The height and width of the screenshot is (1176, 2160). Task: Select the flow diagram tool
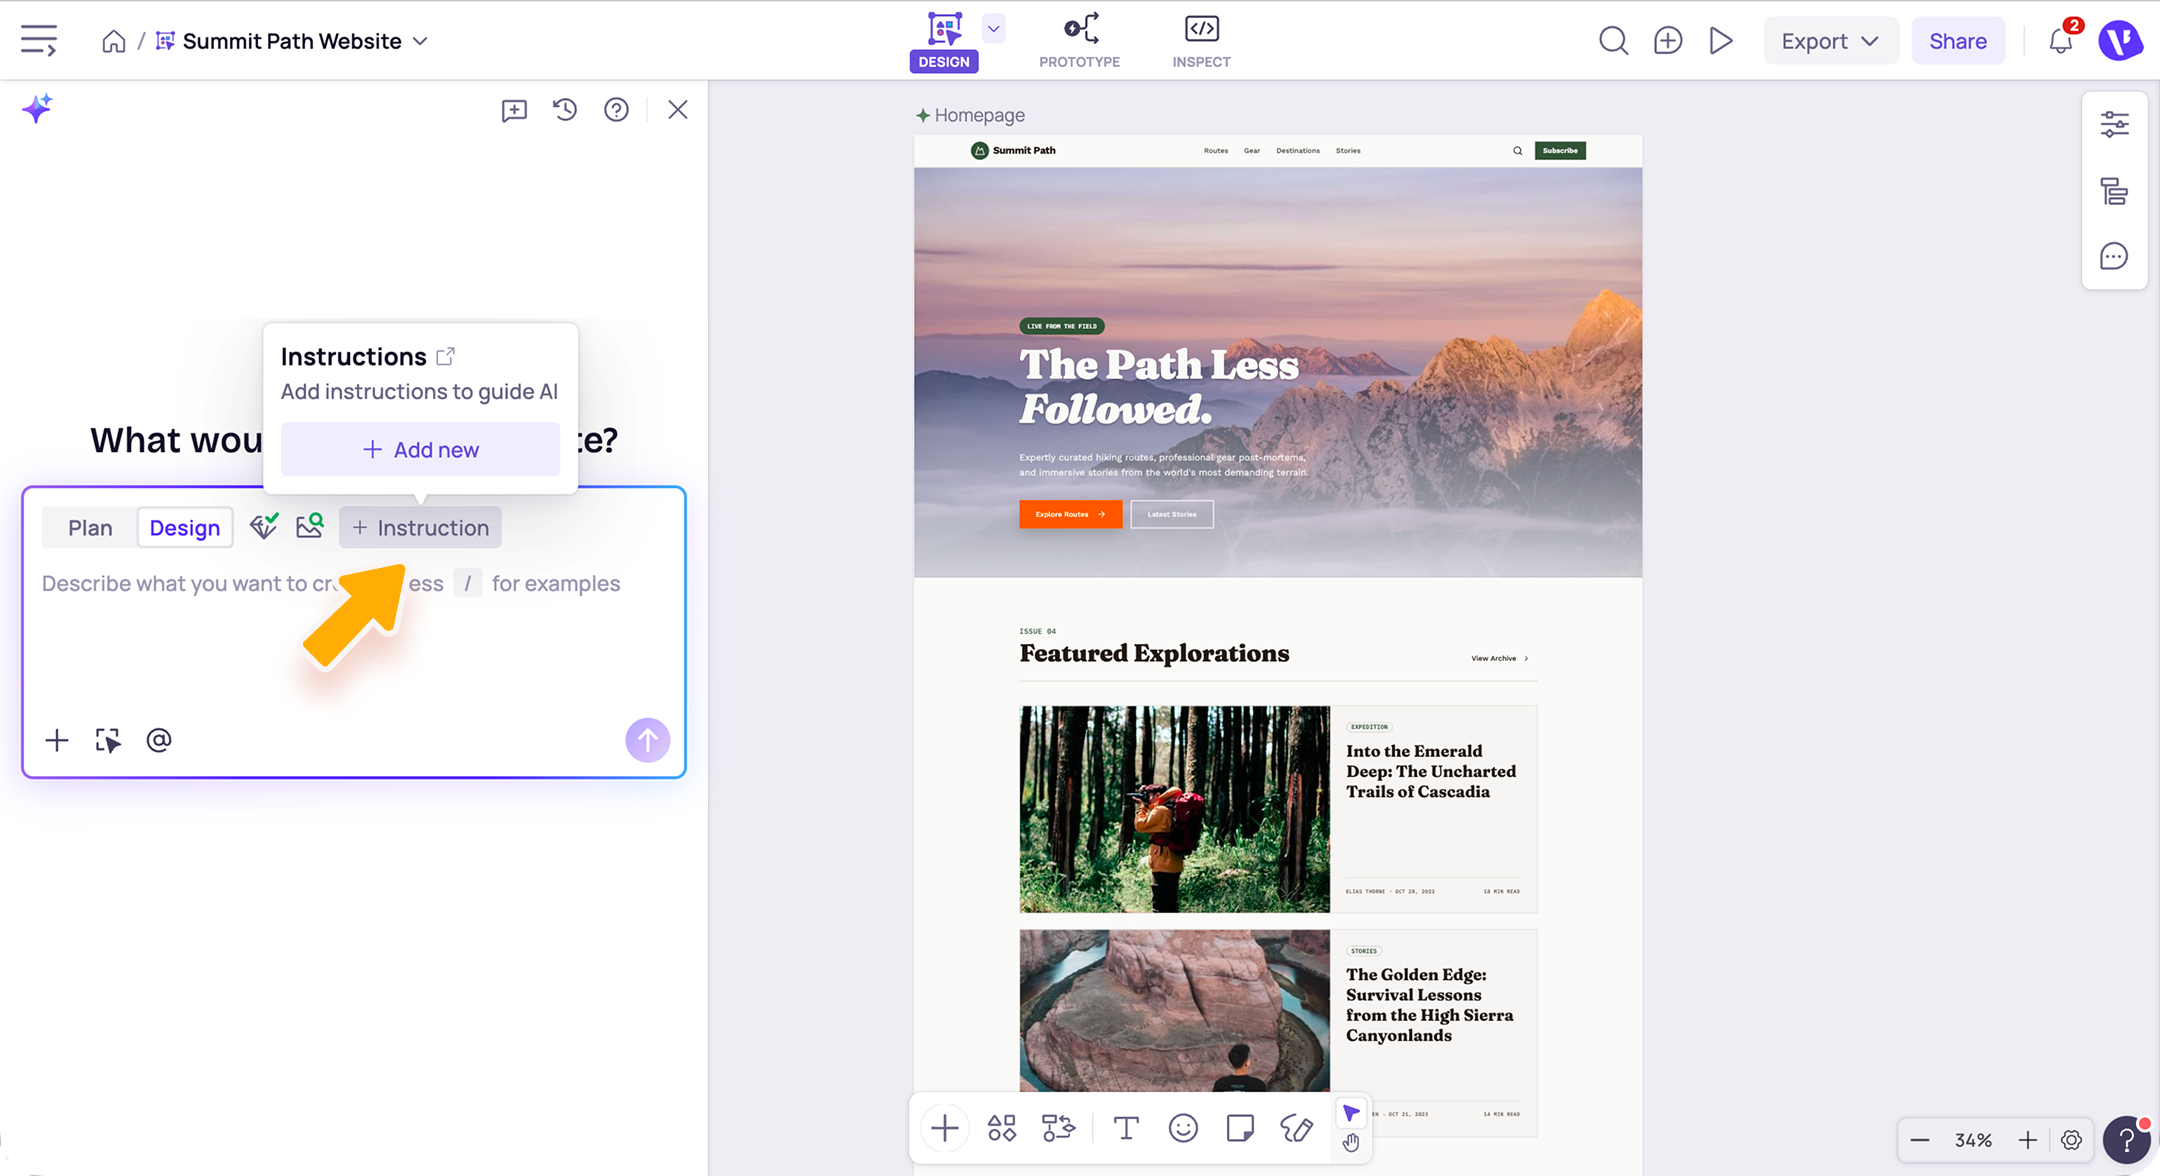(x=1059, y=1128)
